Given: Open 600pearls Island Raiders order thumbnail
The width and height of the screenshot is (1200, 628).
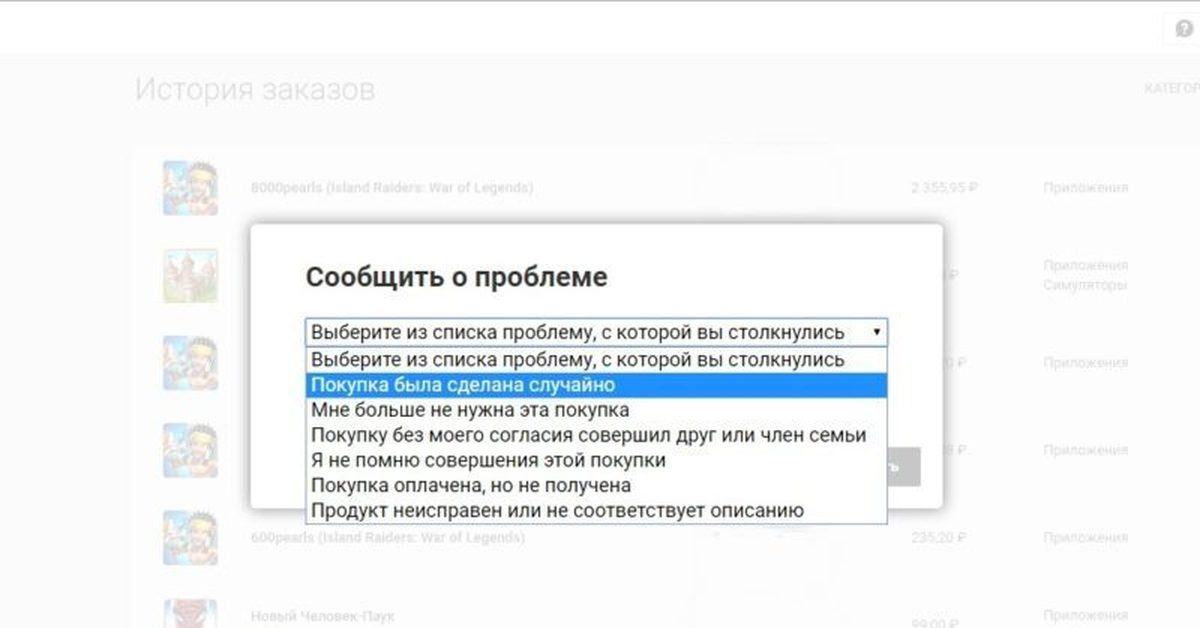Looking at the screenshot, I should [x=190, y=538].
